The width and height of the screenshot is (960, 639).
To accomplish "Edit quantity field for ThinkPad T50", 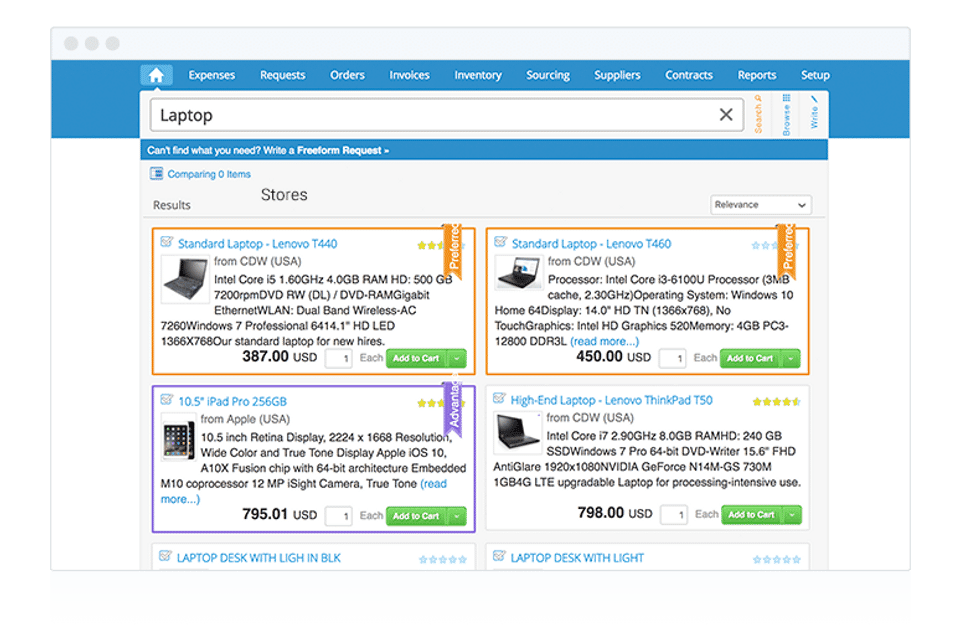I will (x=673, y=515).
